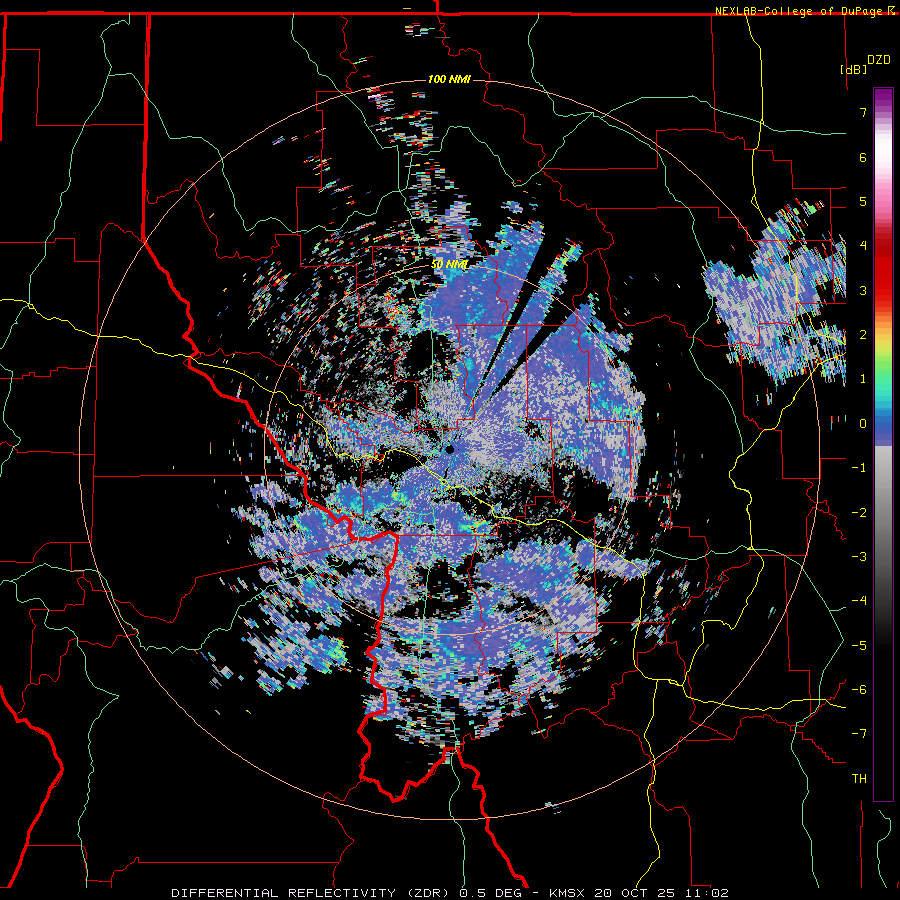Click the Differential Reflectivity (ZDR) caption
This screenshot has height=900, width=900.
[x=312, y=893]
